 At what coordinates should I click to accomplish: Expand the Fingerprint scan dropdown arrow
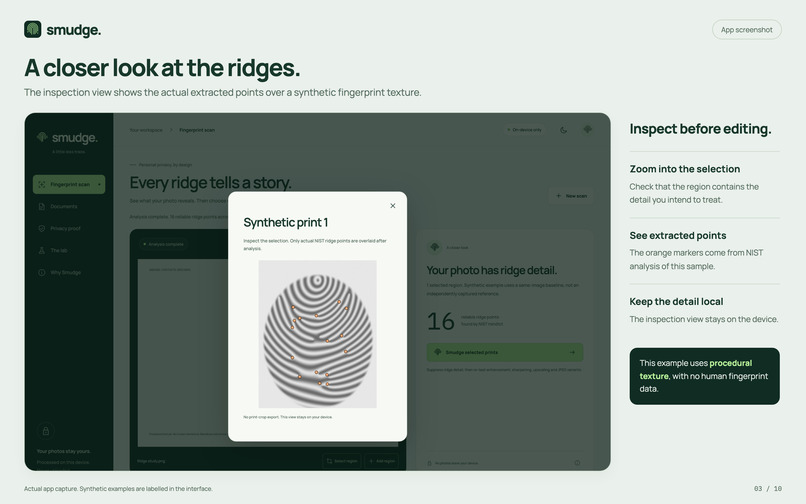[x=99, y=184]
